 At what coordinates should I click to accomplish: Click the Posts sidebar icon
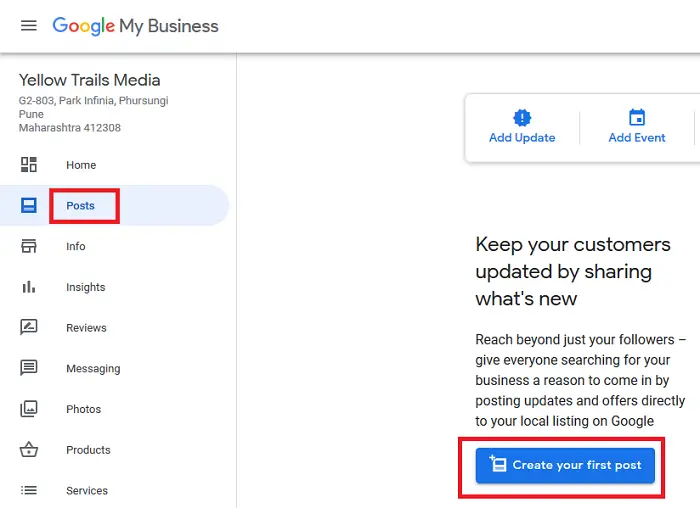click(x=29, y=205)
